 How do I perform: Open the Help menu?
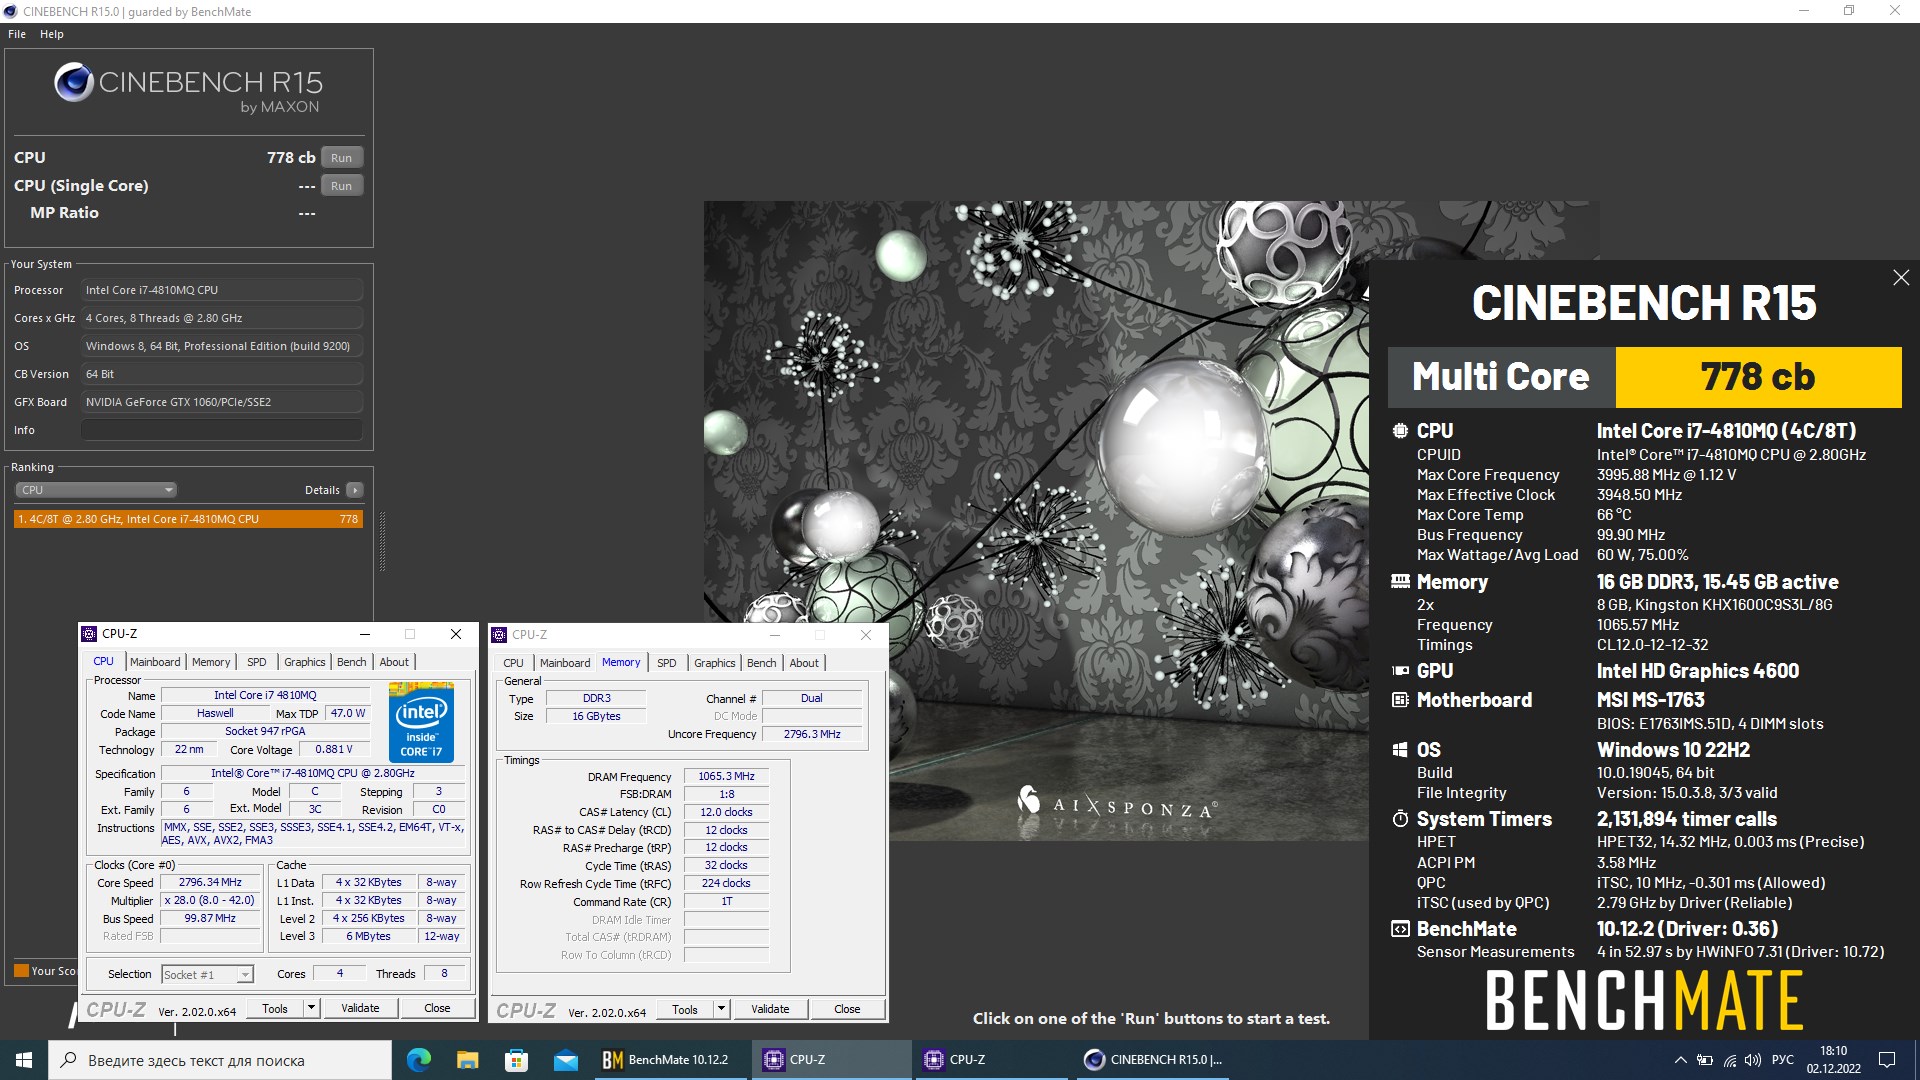click(52, 34)
